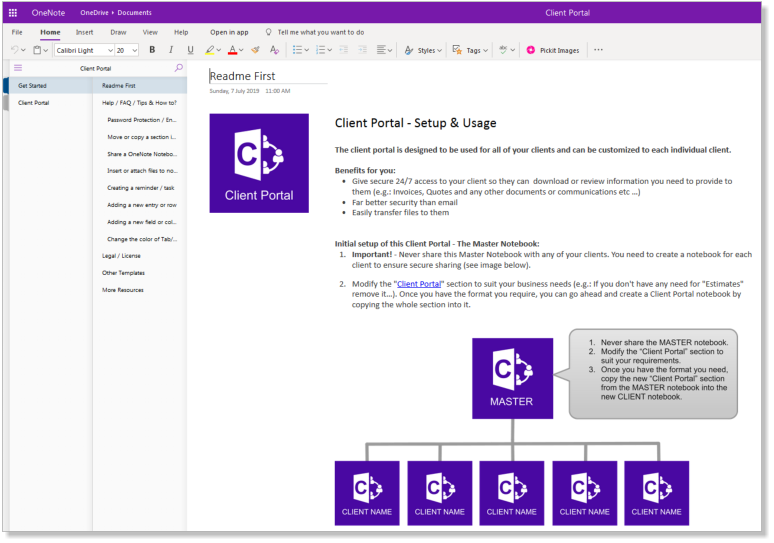Click the Format Painter icon
Screen dimensions: 774x543
point(255,50)
